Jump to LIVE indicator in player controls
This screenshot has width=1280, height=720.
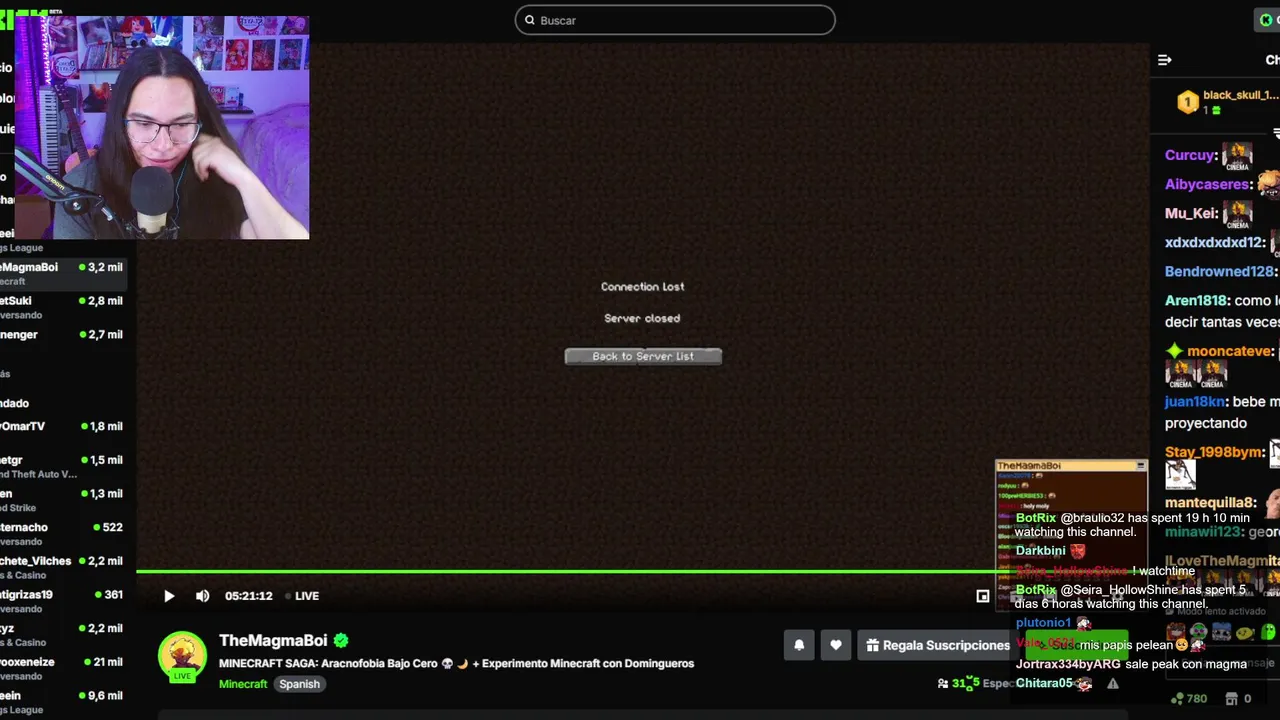pyautogui.click(x=302, y=596)
